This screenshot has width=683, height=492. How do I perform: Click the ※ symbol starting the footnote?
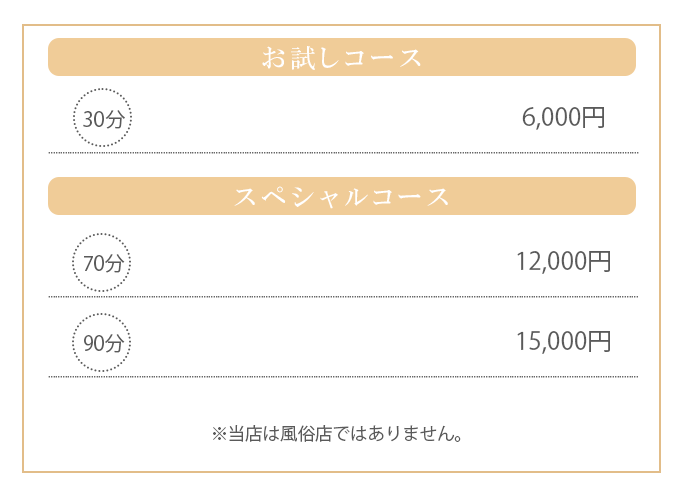[220, 435]
